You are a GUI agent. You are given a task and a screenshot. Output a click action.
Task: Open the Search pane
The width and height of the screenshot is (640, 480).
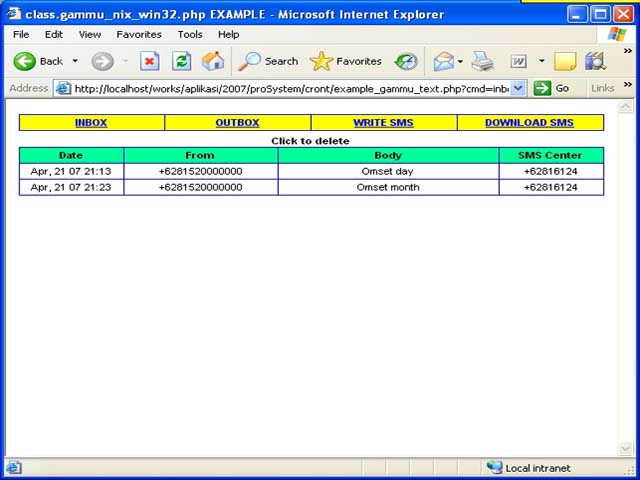[x=268, y=61]
